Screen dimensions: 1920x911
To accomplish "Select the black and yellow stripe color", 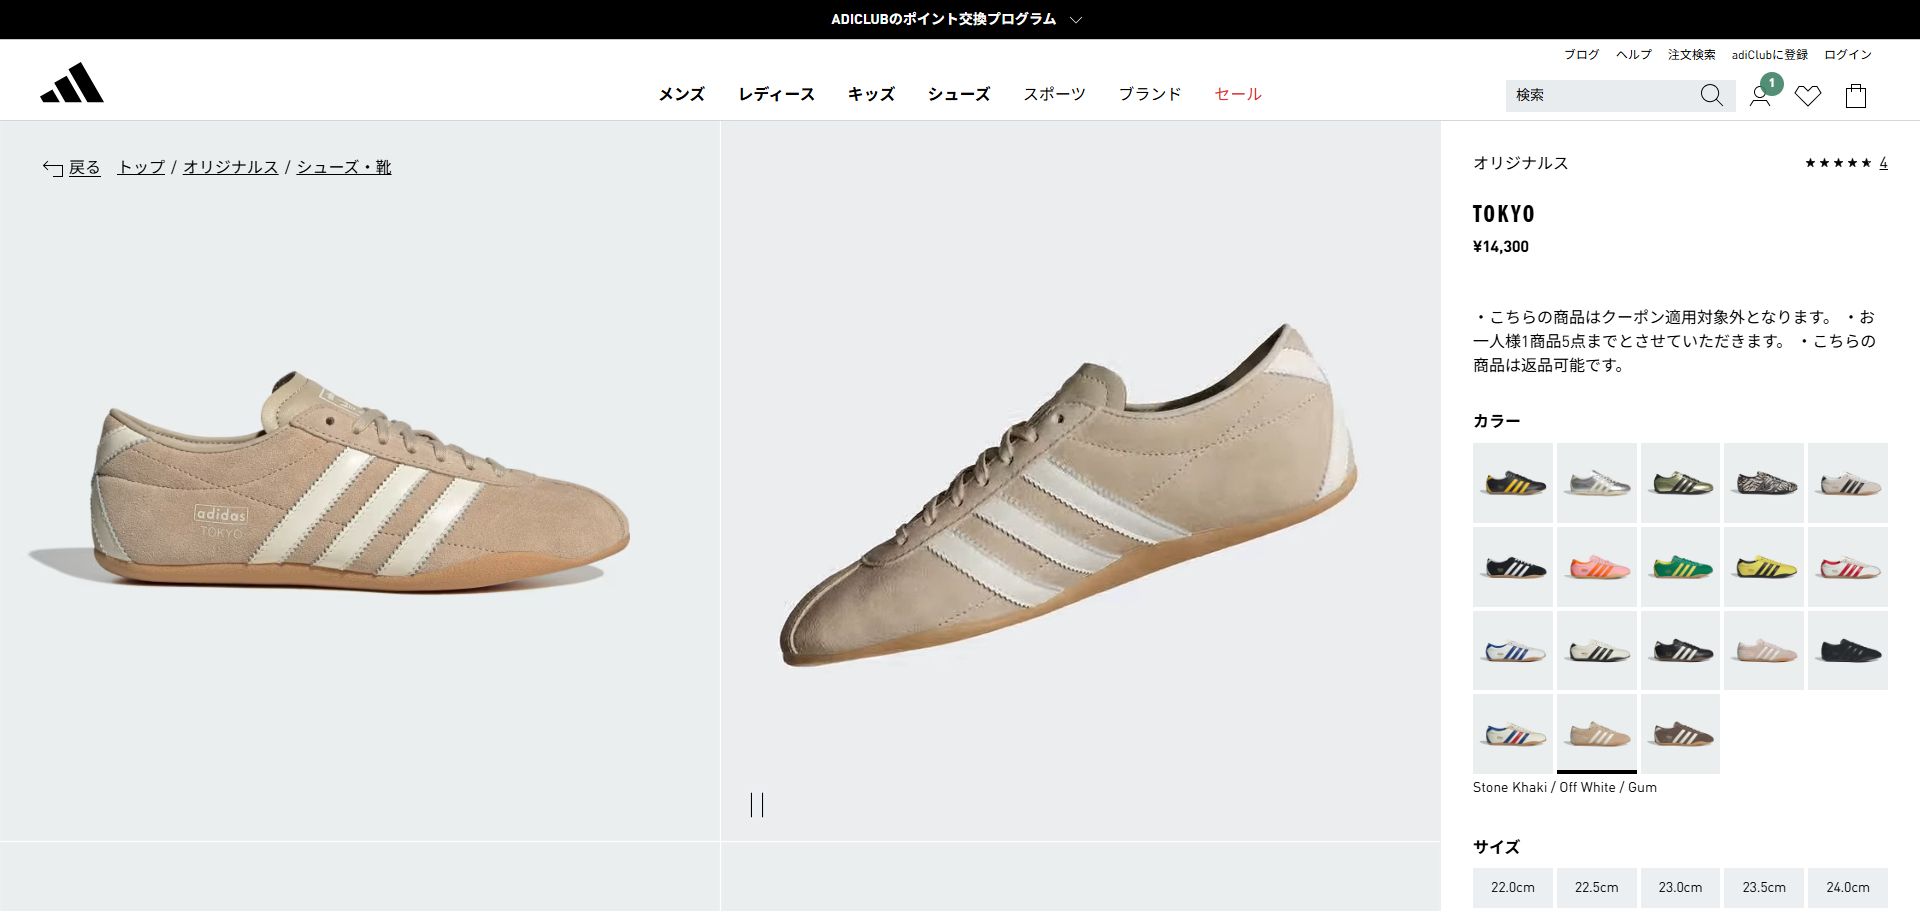I will (1513, 483).
